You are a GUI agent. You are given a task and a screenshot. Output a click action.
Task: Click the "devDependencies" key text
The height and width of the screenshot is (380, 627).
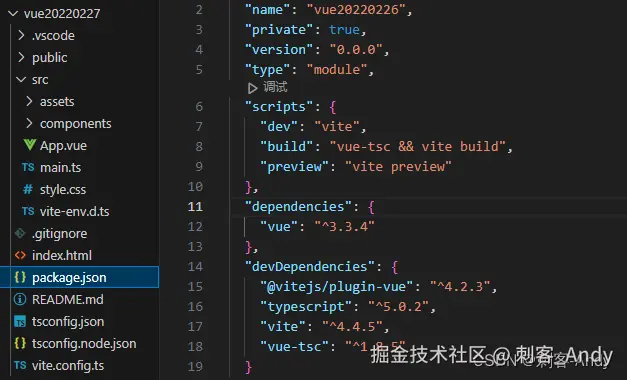(310, 267)
